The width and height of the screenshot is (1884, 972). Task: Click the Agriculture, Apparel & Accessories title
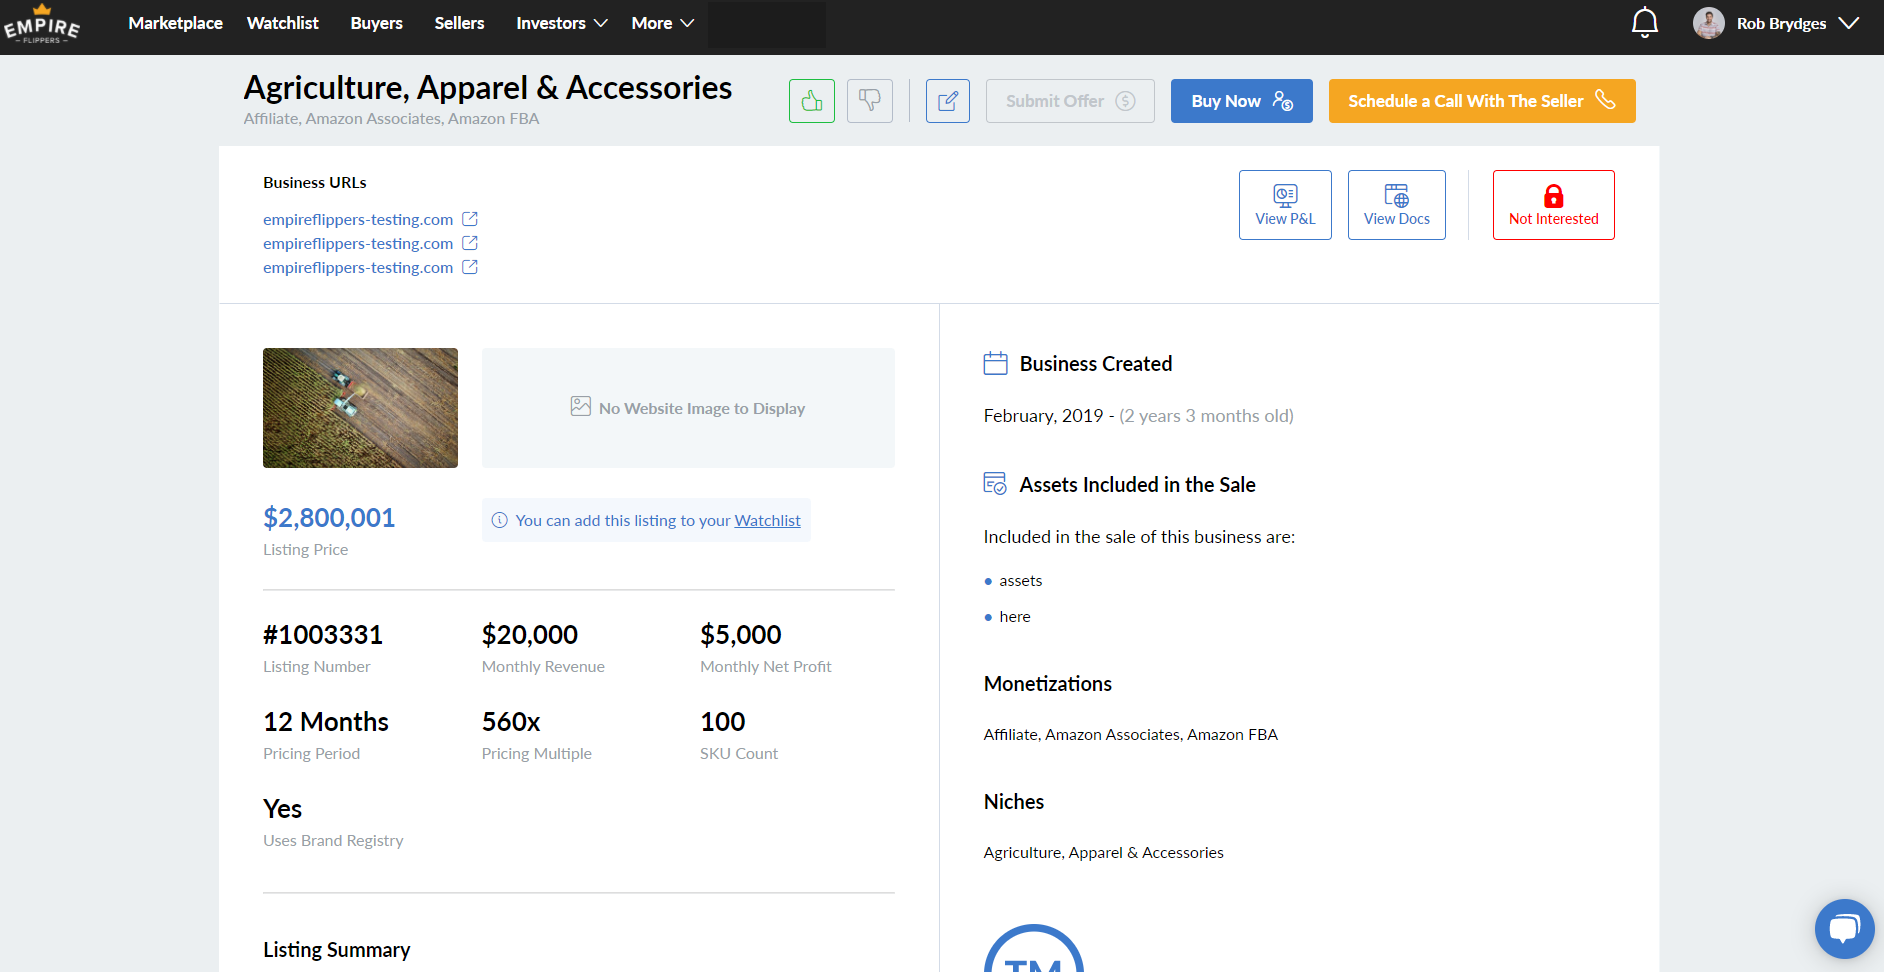(x=488, y=88)
